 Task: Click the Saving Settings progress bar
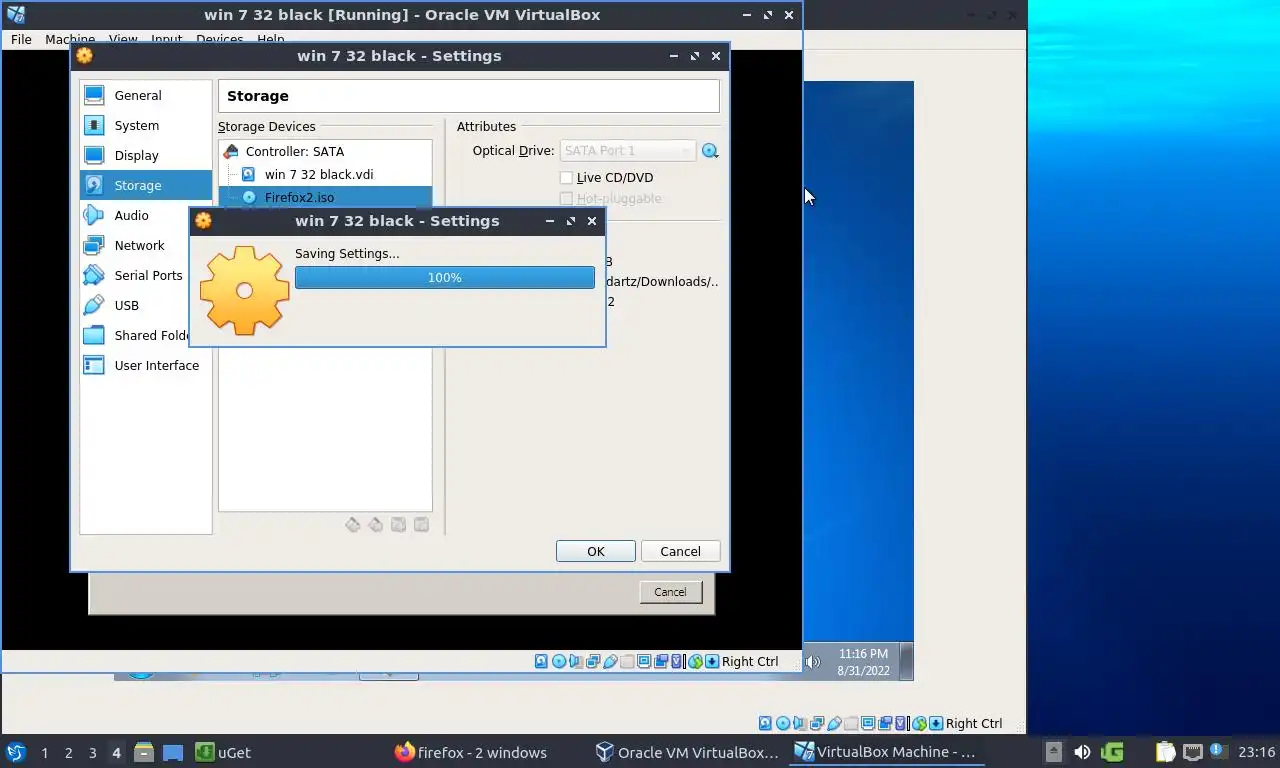(445, 278)
